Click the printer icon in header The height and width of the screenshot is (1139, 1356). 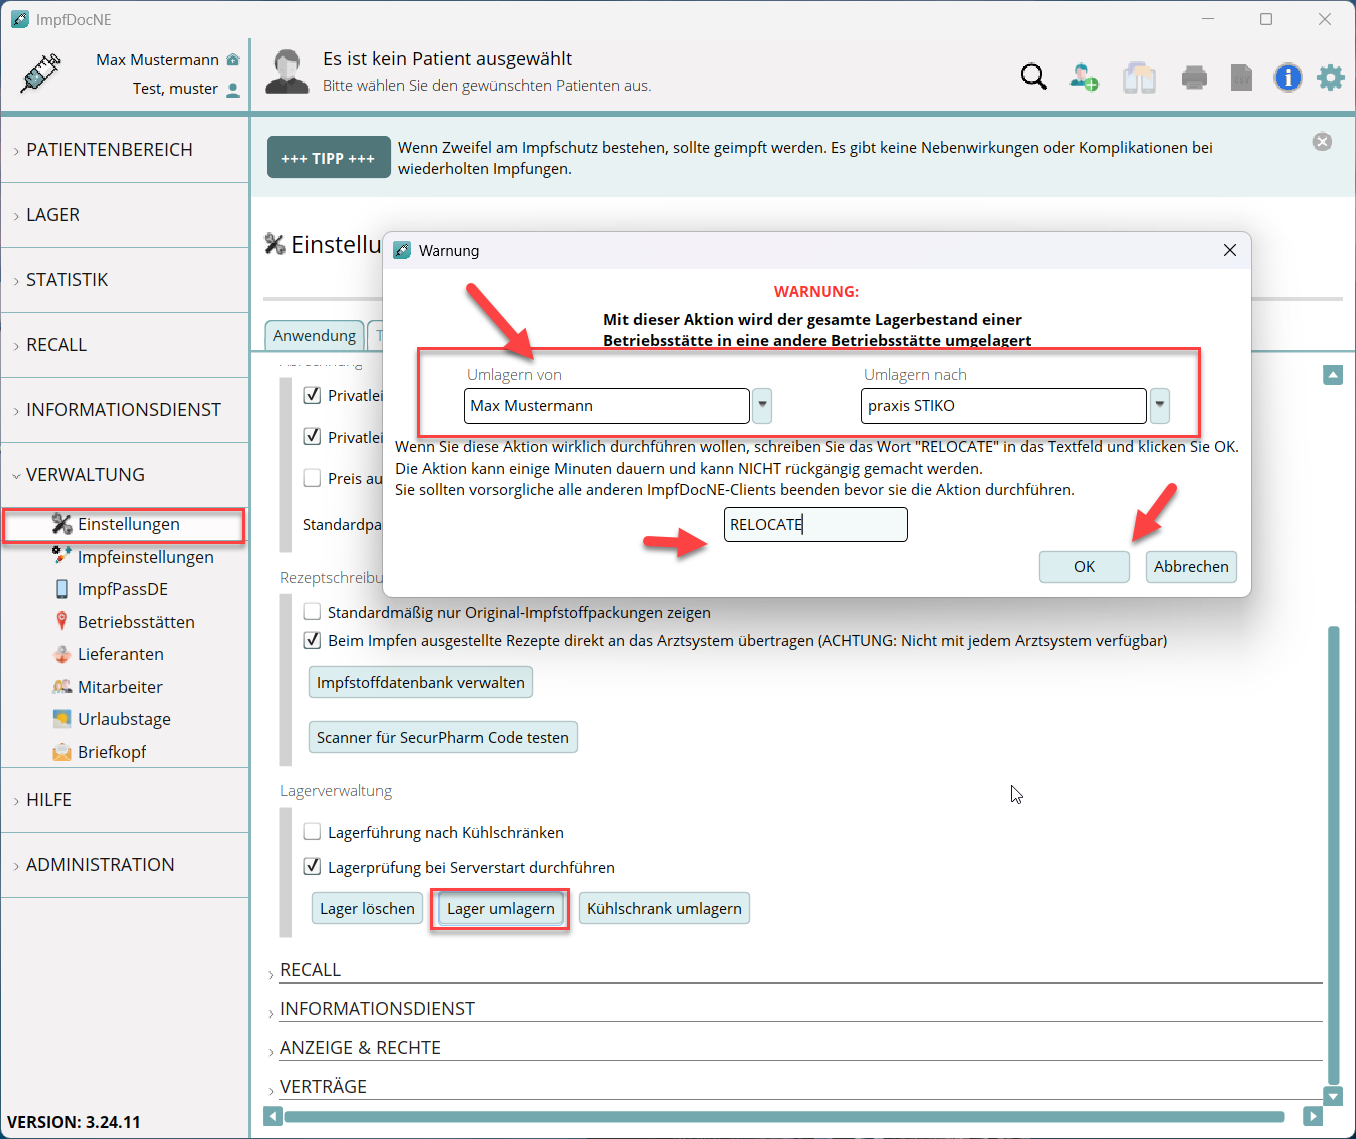pyautogui.click(x=1194, y=77)
